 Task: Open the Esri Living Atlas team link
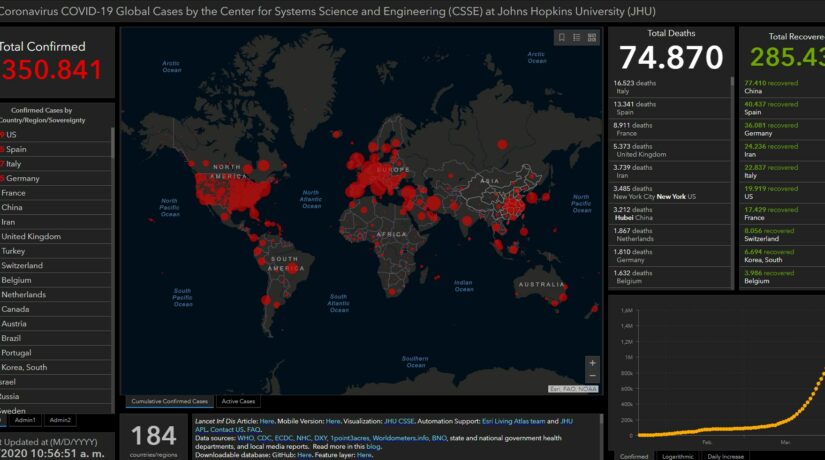pos(514,421)
